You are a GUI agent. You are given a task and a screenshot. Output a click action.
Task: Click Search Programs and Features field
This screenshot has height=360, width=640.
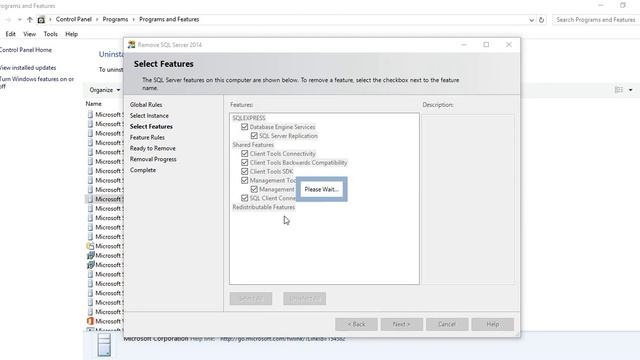click(x=596, y=20)
